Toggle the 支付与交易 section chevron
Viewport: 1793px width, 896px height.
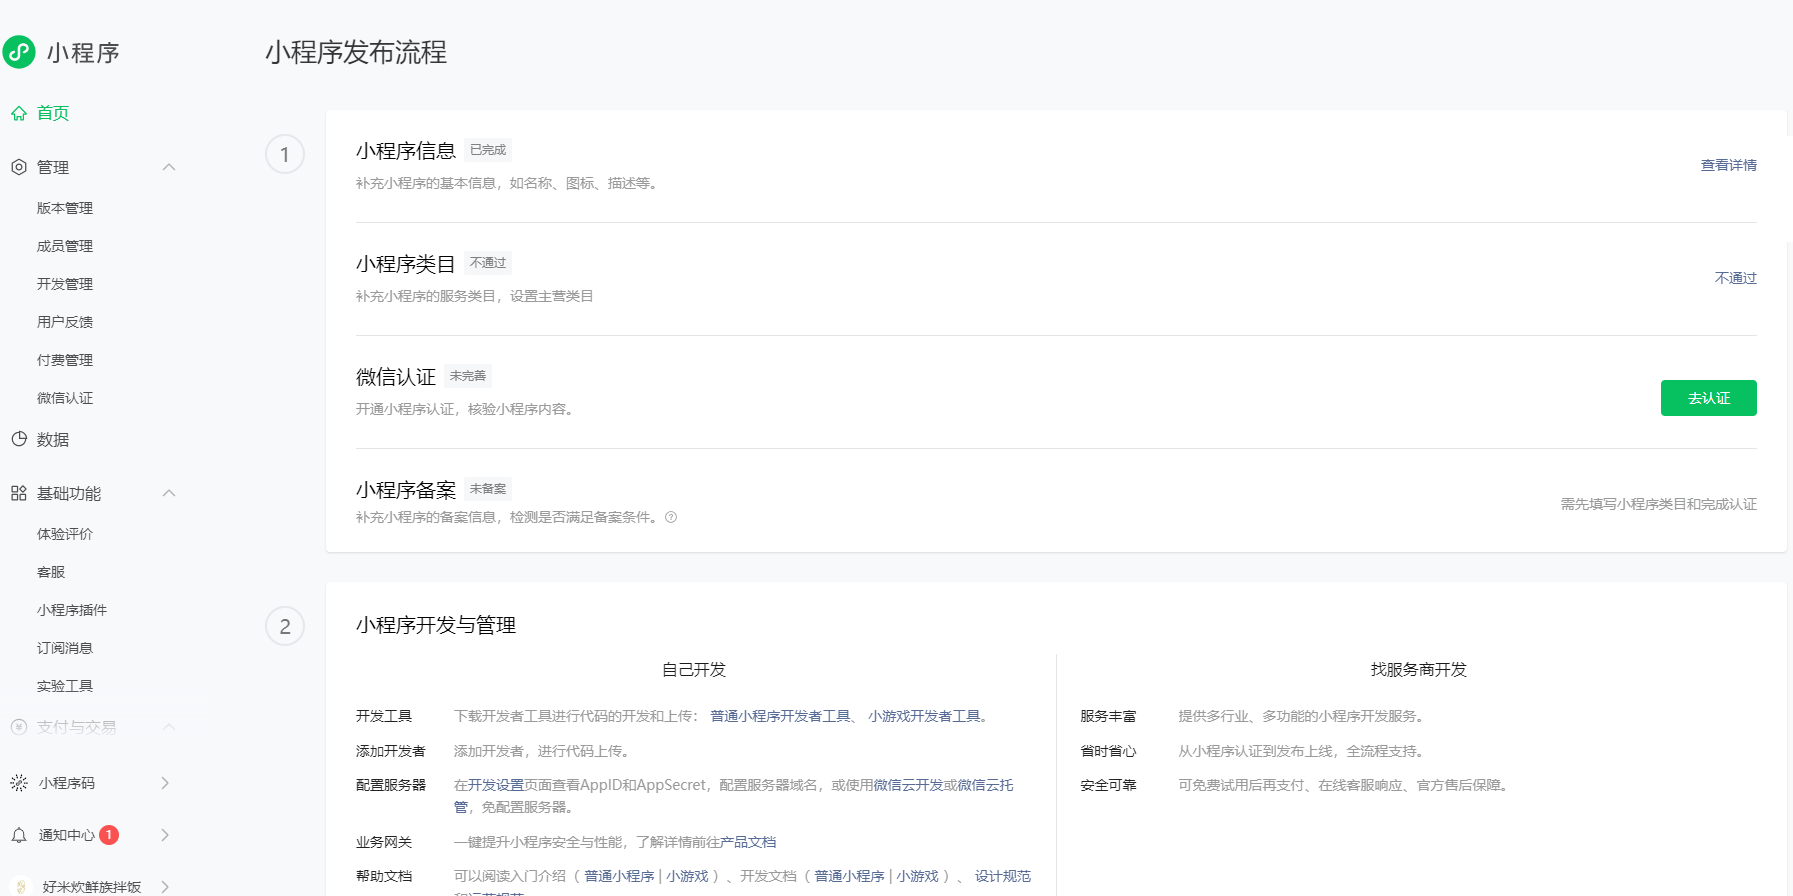coord(169,727)
